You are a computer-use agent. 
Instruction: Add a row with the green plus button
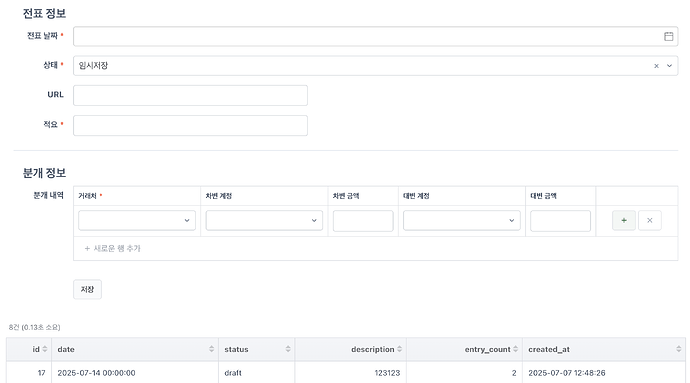tap(624, 221)
